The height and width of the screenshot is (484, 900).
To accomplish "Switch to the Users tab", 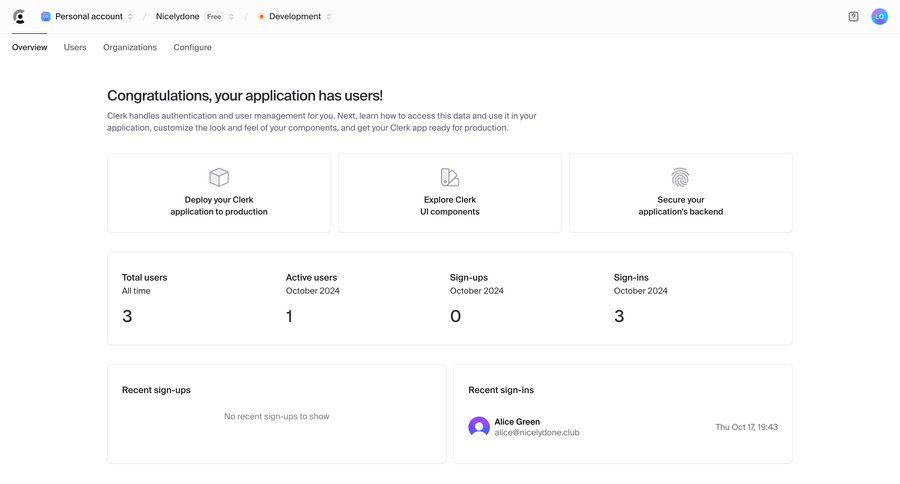I will coord(75,47).
